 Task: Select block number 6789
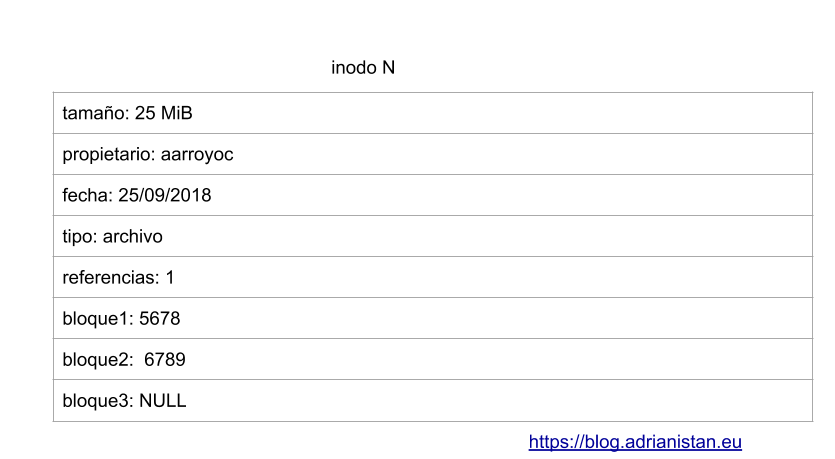[165, 360]
